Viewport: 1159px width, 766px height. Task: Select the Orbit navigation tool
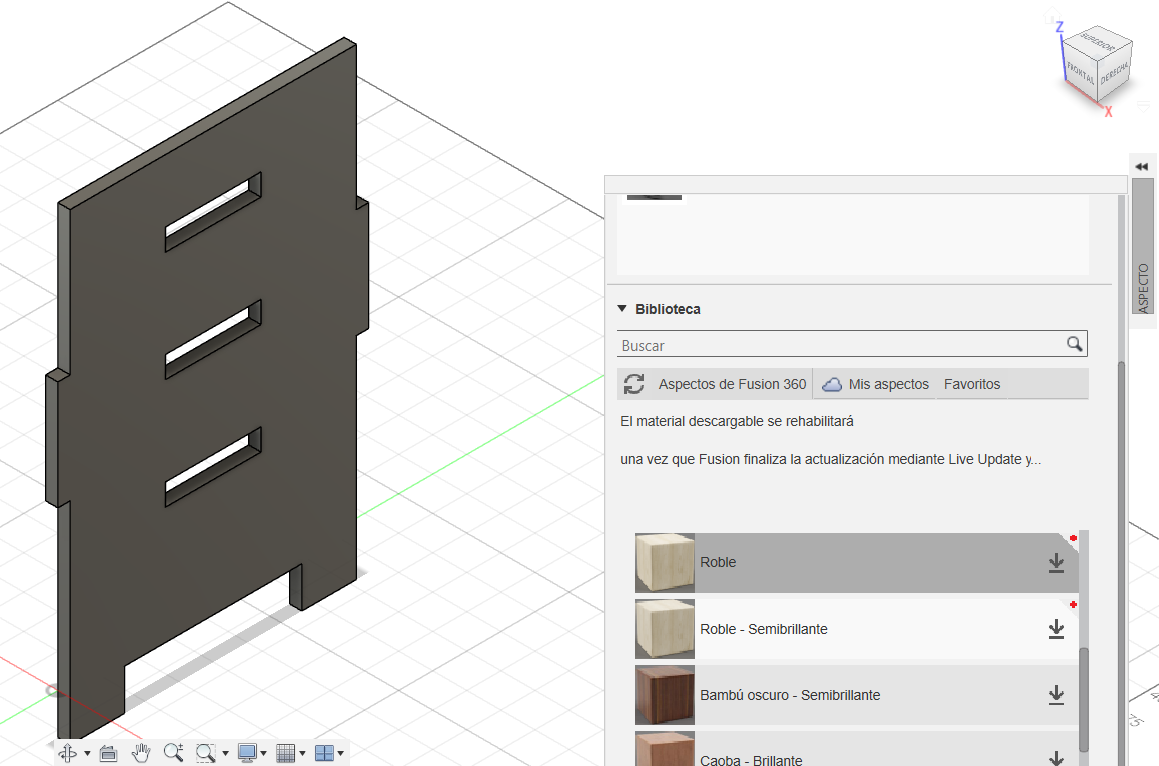tap(67, 753)
